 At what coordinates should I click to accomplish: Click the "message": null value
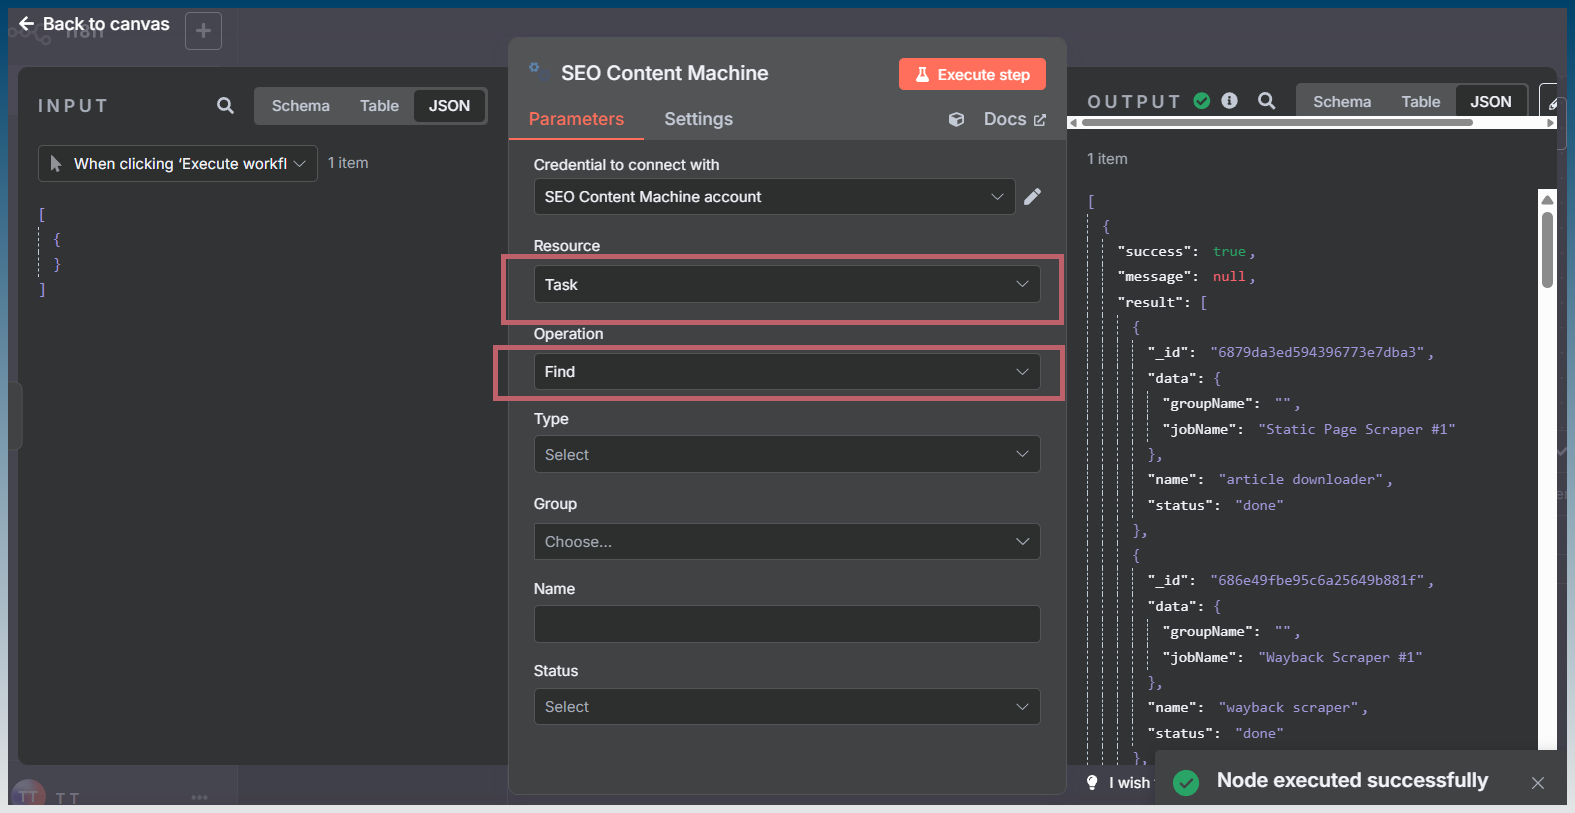[1229, 276]
